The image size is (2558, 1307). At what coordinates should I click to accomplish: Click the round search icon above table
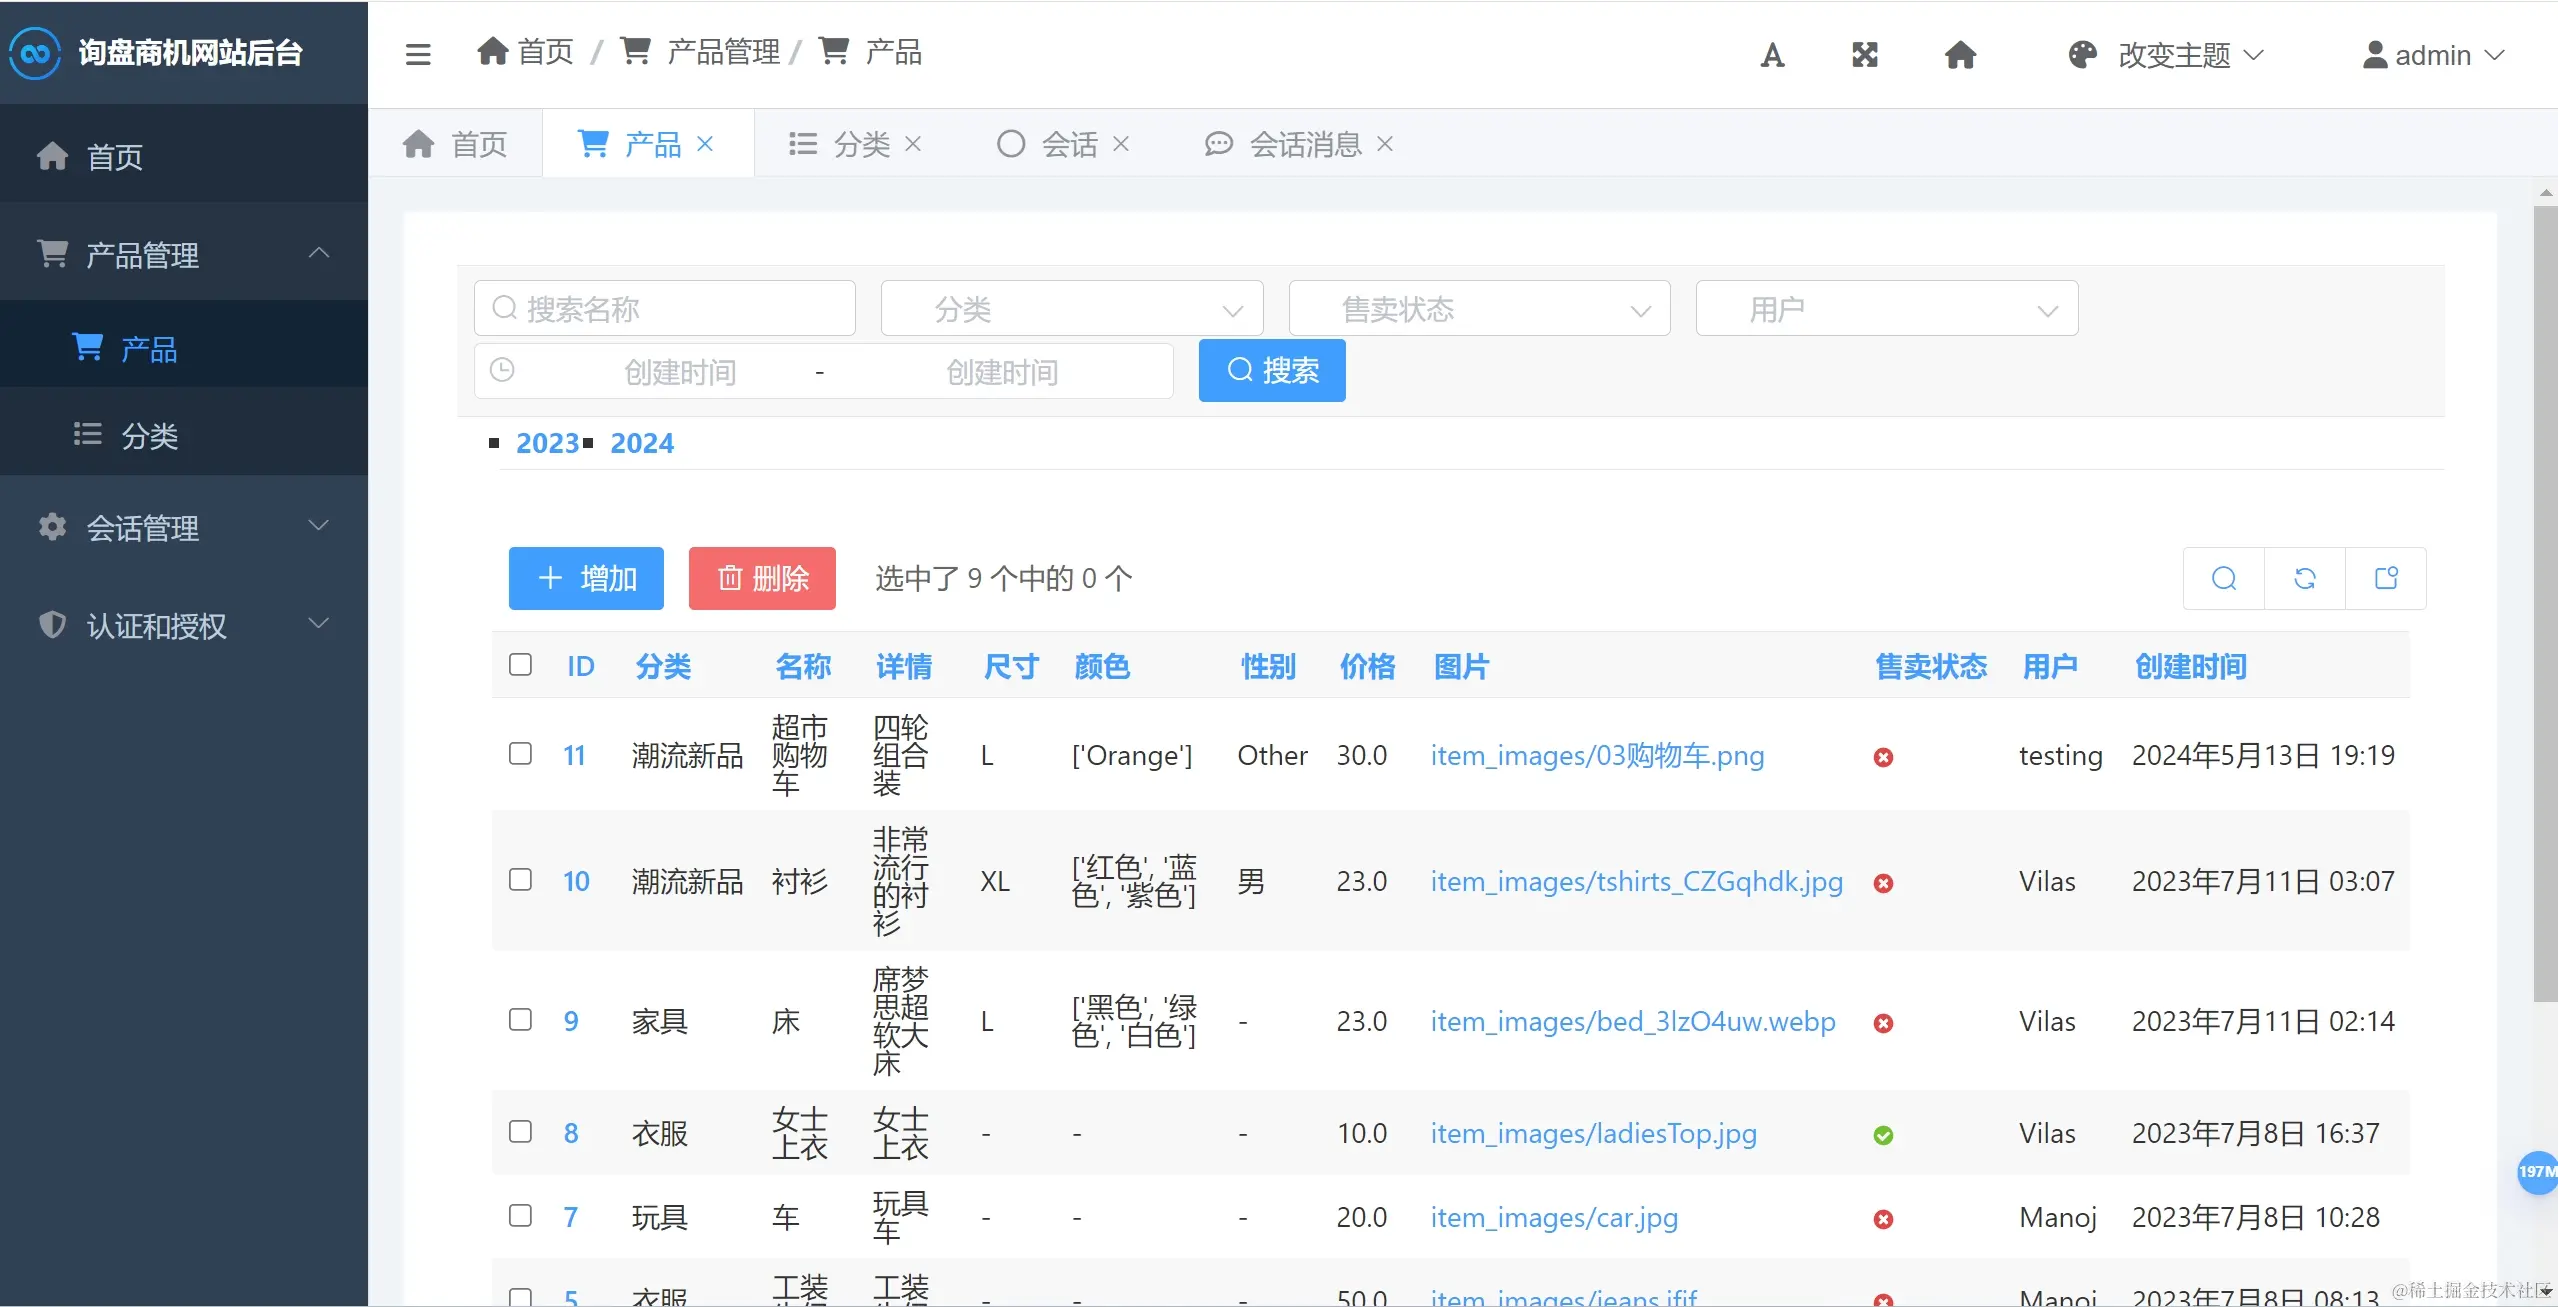pos(2224,578)
